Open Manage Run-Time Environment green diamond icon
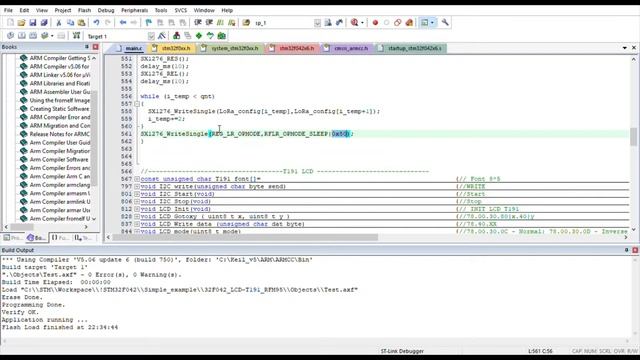This screenshot has width=640, height=360. tap(199, 36)
